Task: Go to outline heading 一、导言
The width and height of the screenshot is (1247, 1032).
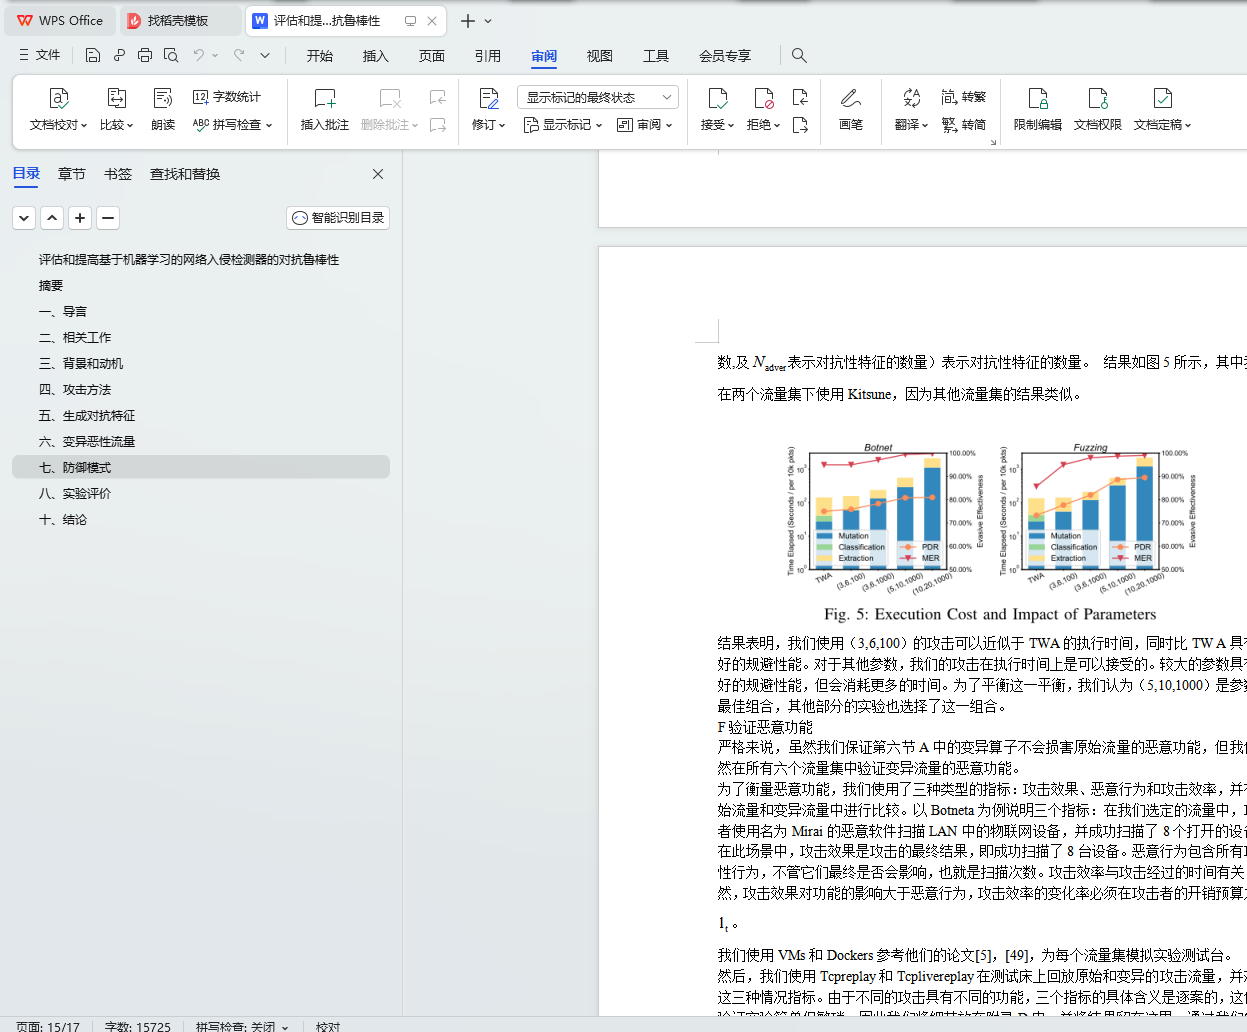Action: click(x=63, y=312)
